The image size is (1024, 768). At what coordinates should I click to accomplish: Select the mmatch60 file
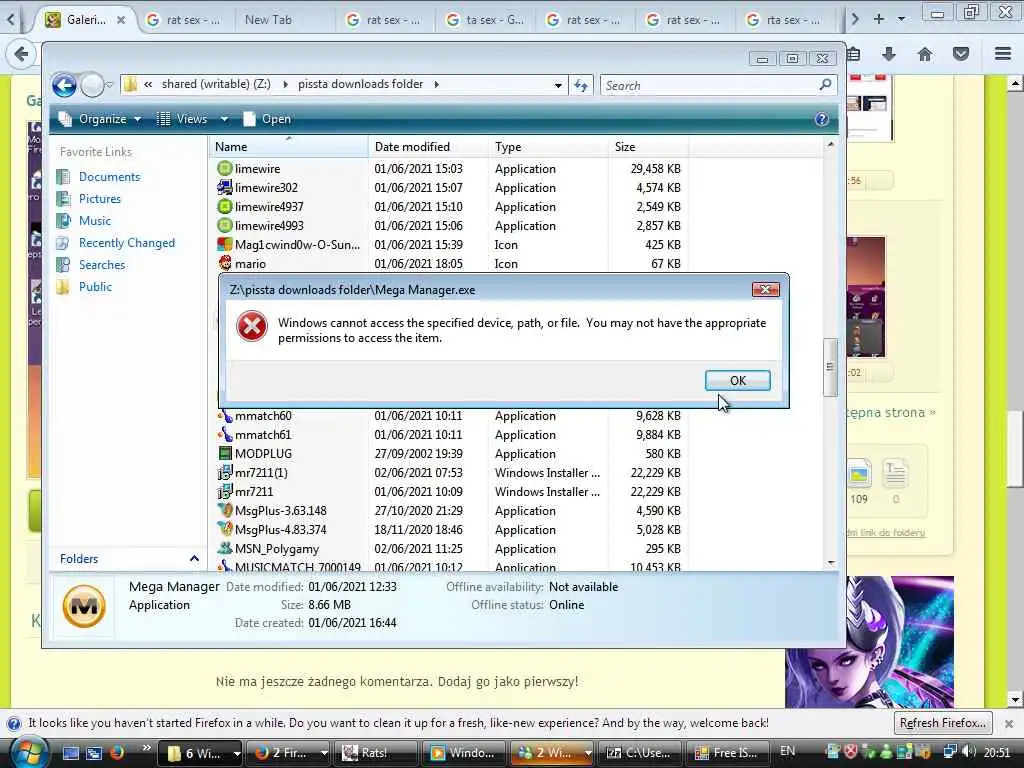tap(263, 416)
